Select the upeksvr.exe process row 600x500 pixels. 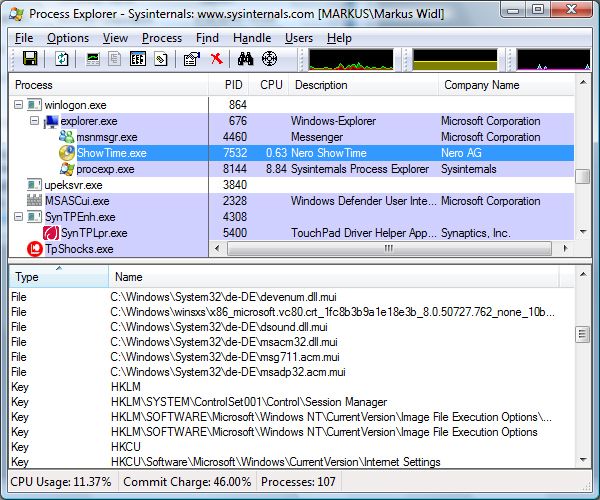[292, 185]
